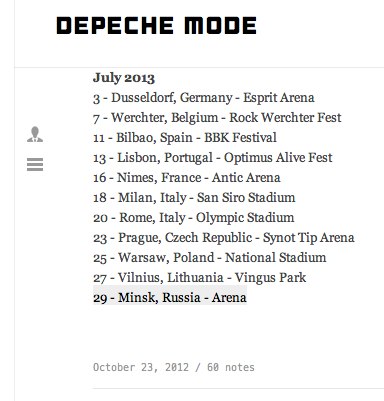Click the highlighted Minsk, Russia Arena line
384x401 pixels.
click(170, 298)
